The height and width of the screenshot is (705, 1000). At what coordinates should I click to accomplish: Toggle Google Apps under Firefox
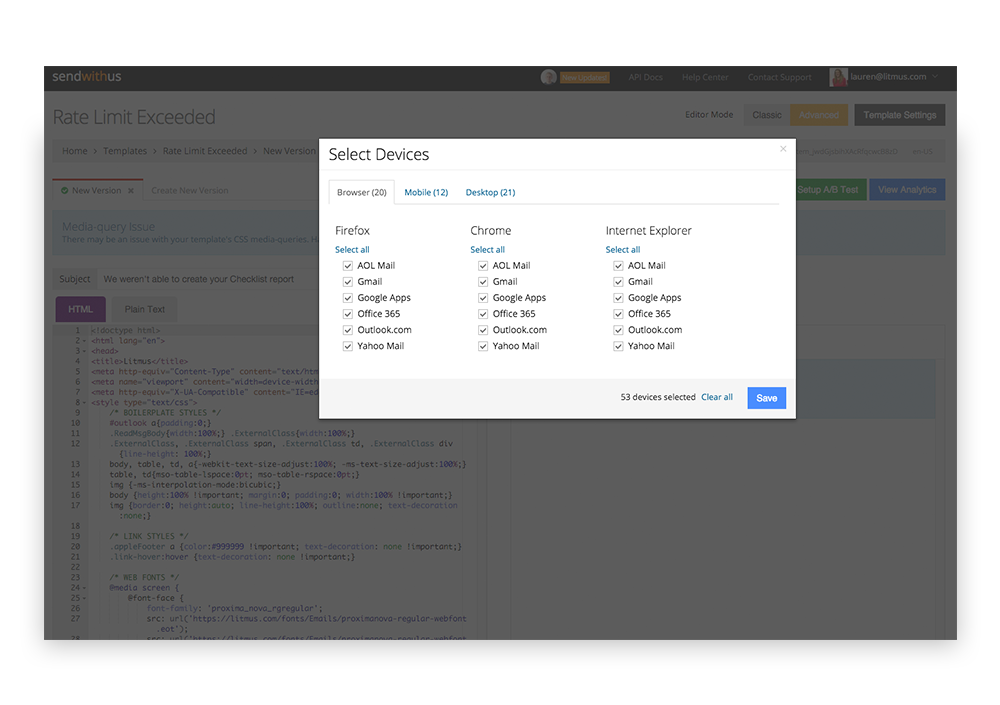pyautogui.click(x=348, y=298)
